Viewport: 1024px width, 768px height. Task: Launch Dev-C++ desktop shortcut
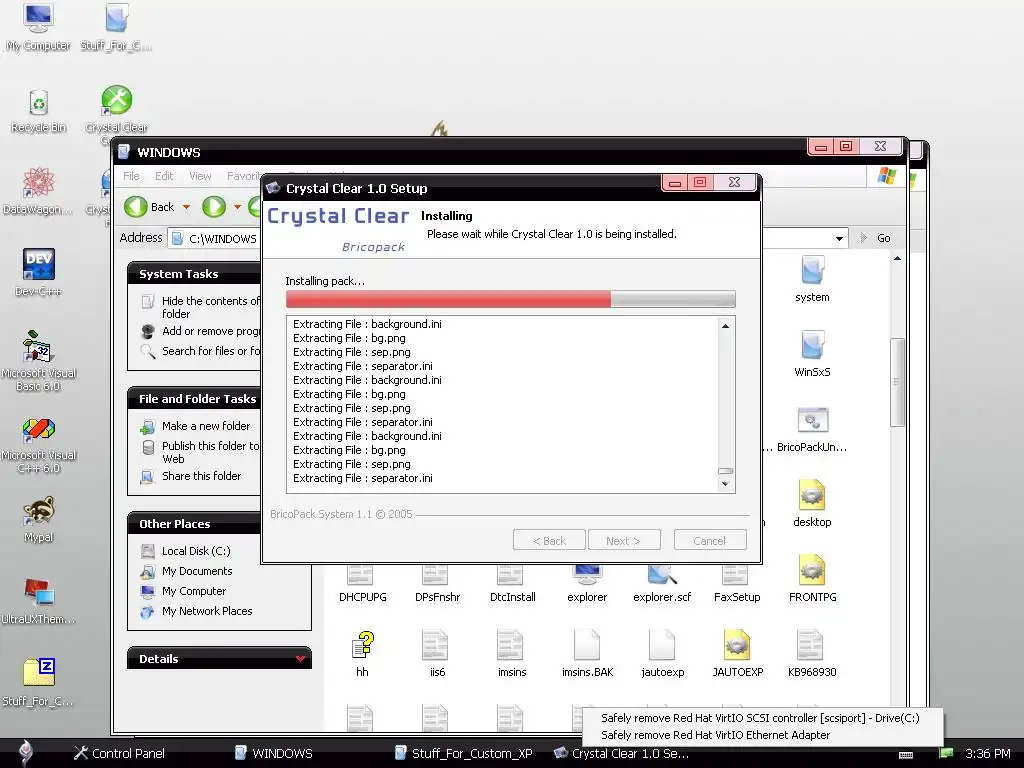(x=38, y=272)
